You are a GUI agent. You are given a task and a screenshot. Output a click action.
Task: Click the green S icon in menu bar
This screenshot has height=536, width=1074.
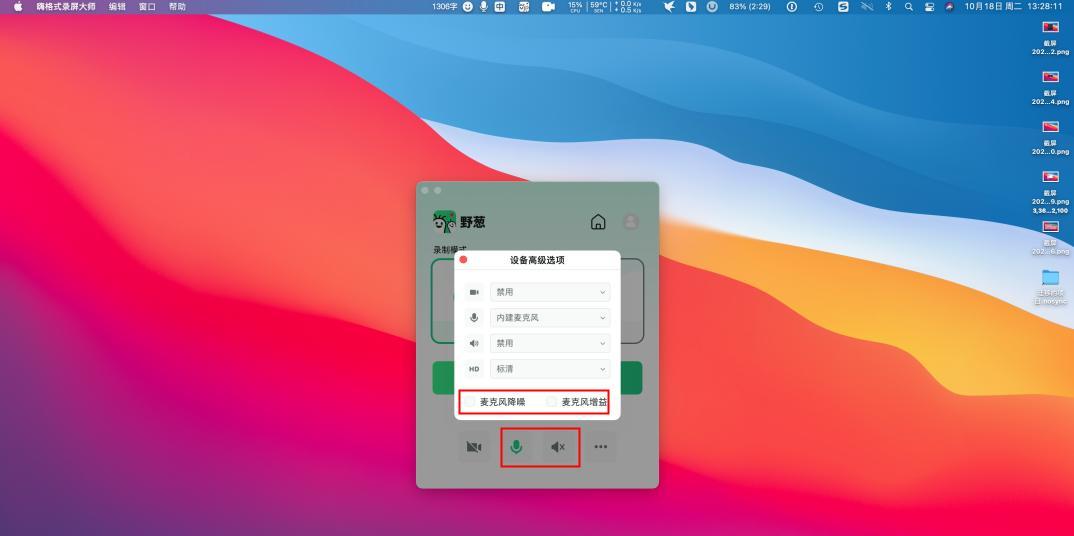[843, 6]
